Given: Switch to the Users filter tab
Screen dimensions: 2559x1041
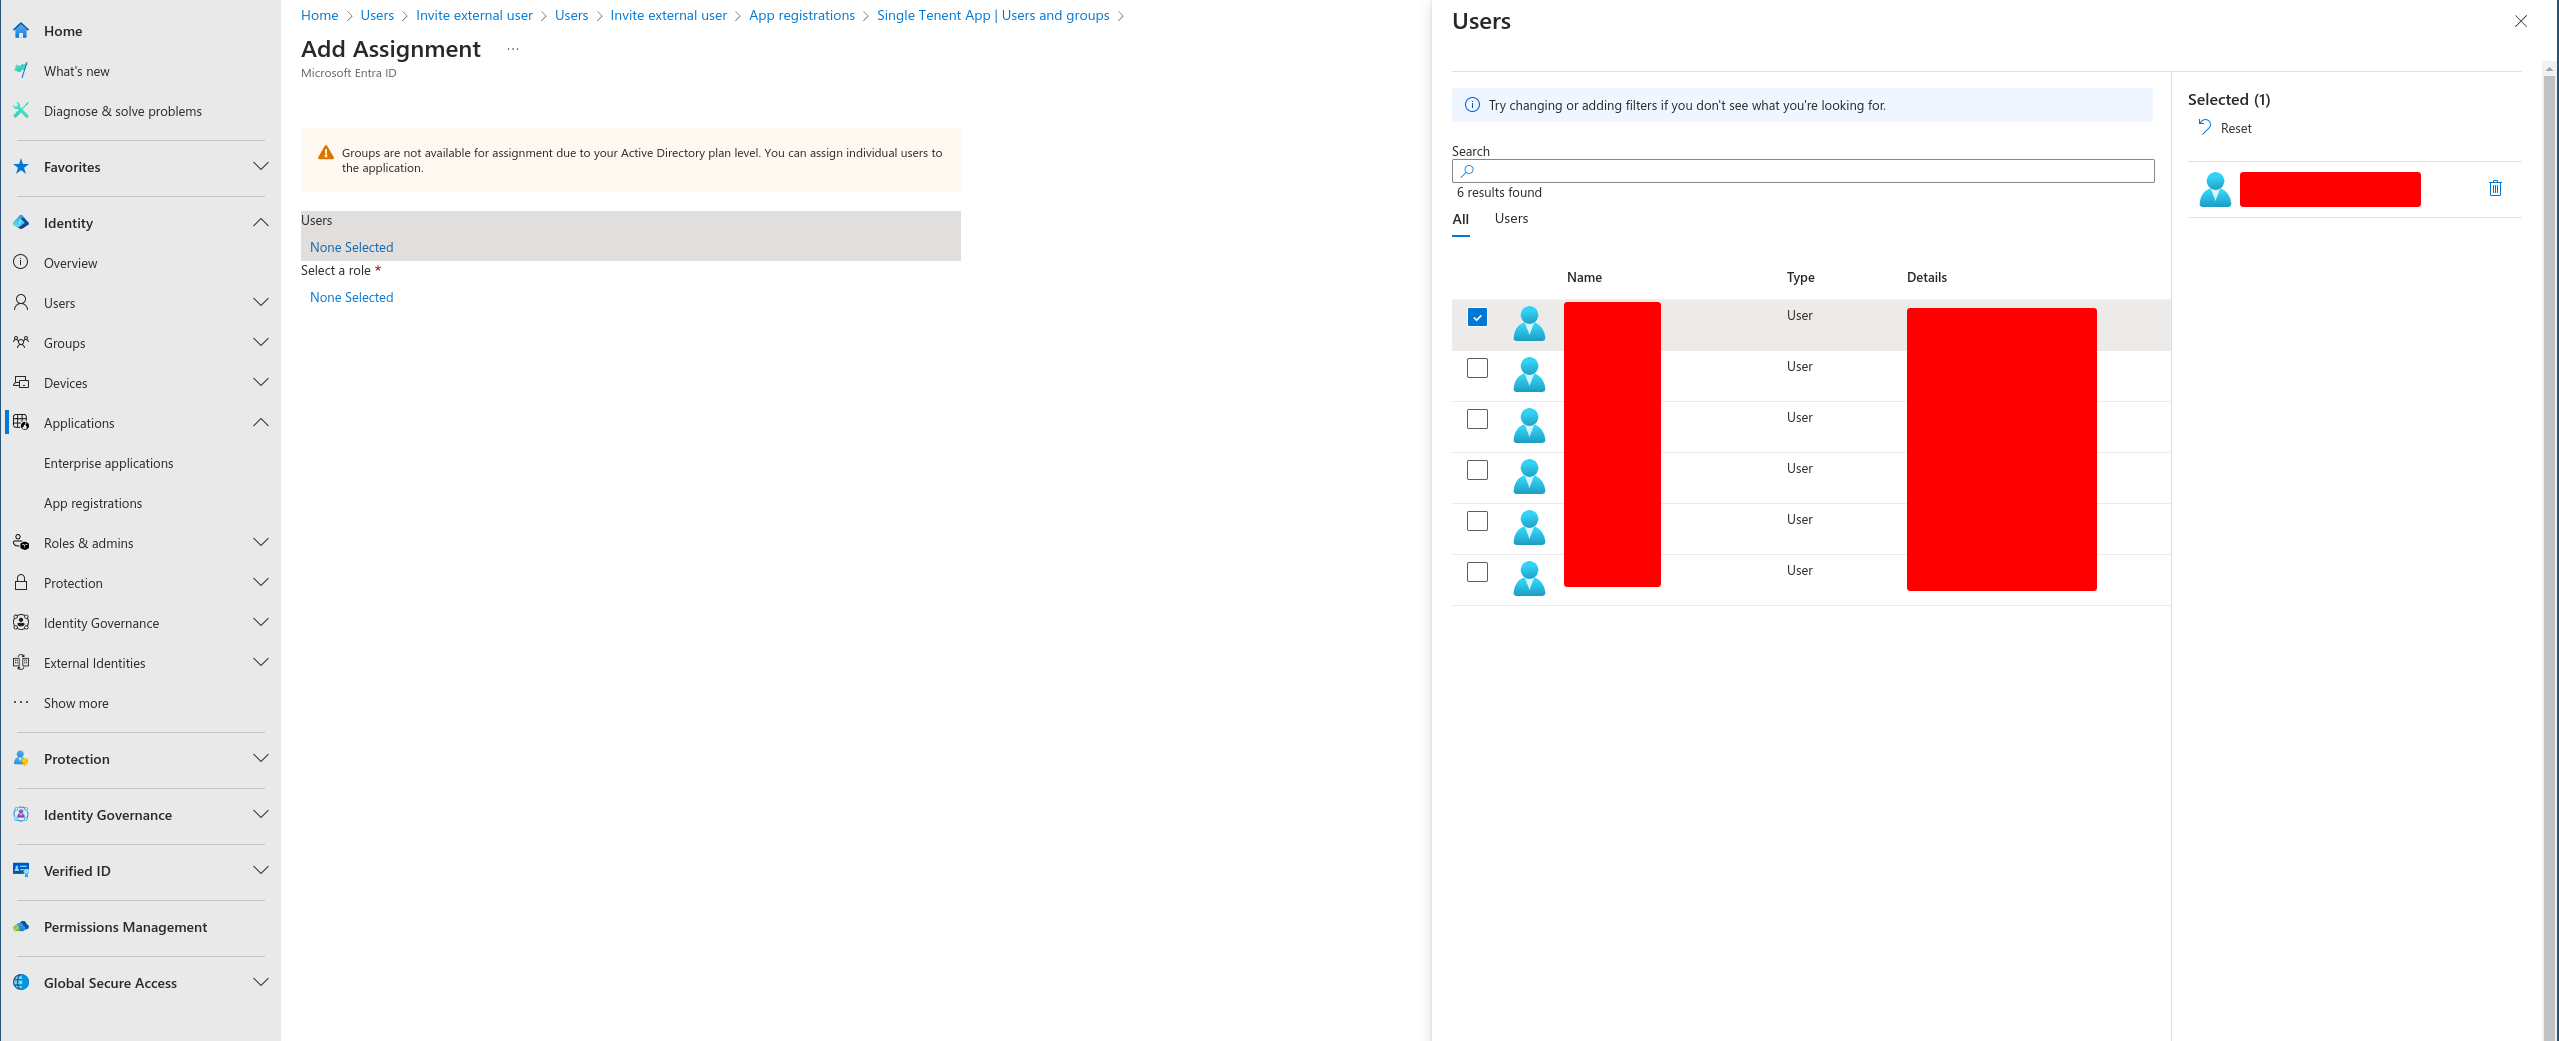Looking at the screenshot, I should click(1511, 219).
